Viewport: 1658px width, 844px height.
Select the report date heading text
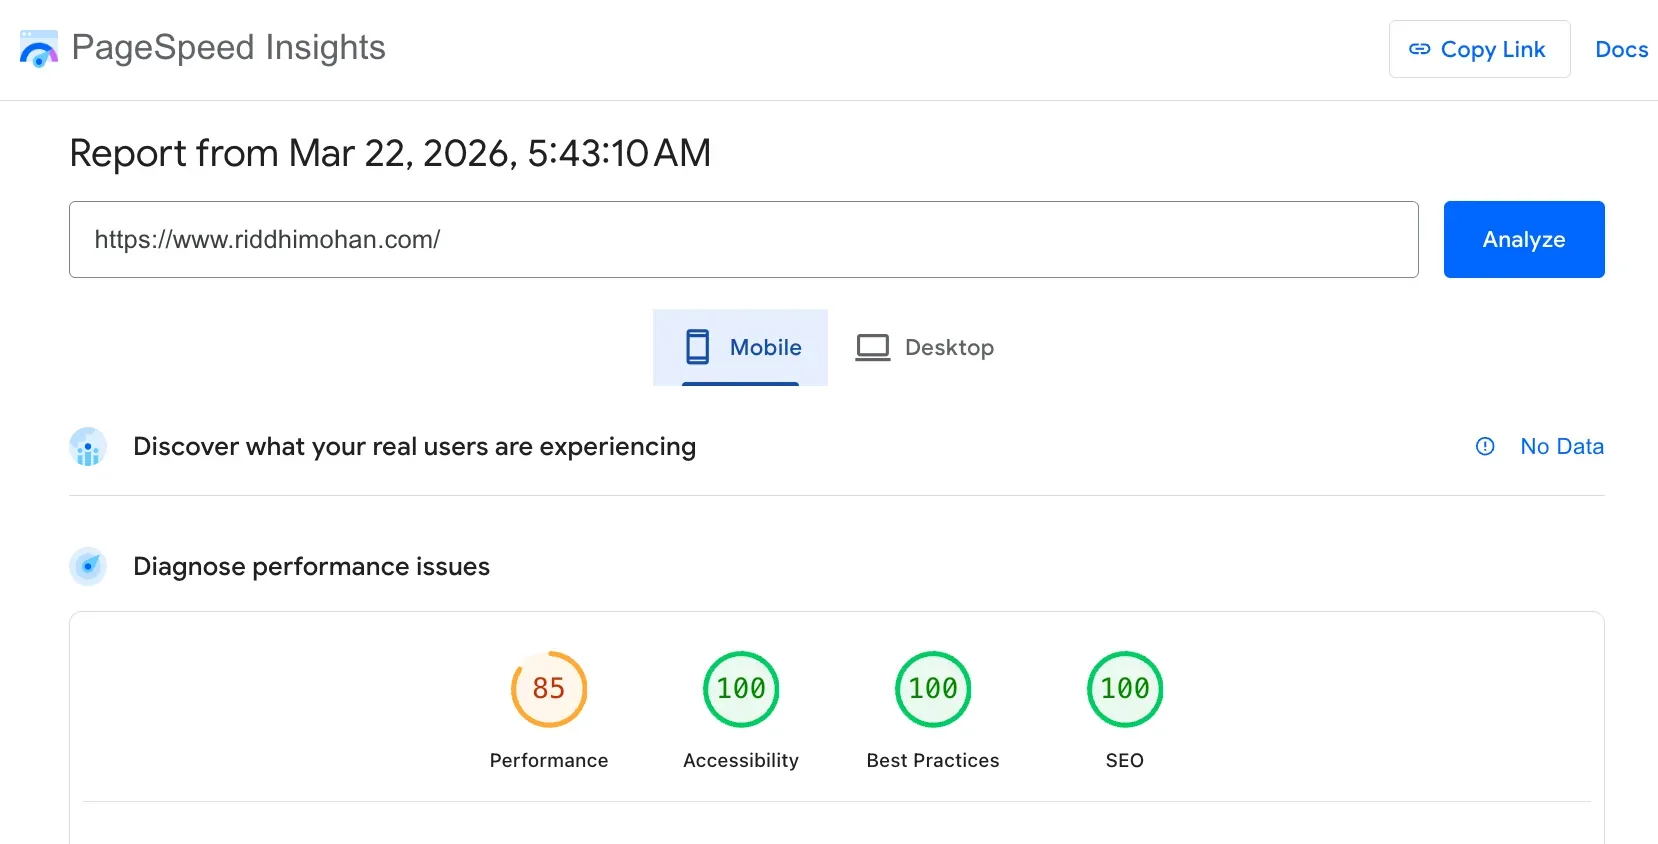tap(390, 153)
